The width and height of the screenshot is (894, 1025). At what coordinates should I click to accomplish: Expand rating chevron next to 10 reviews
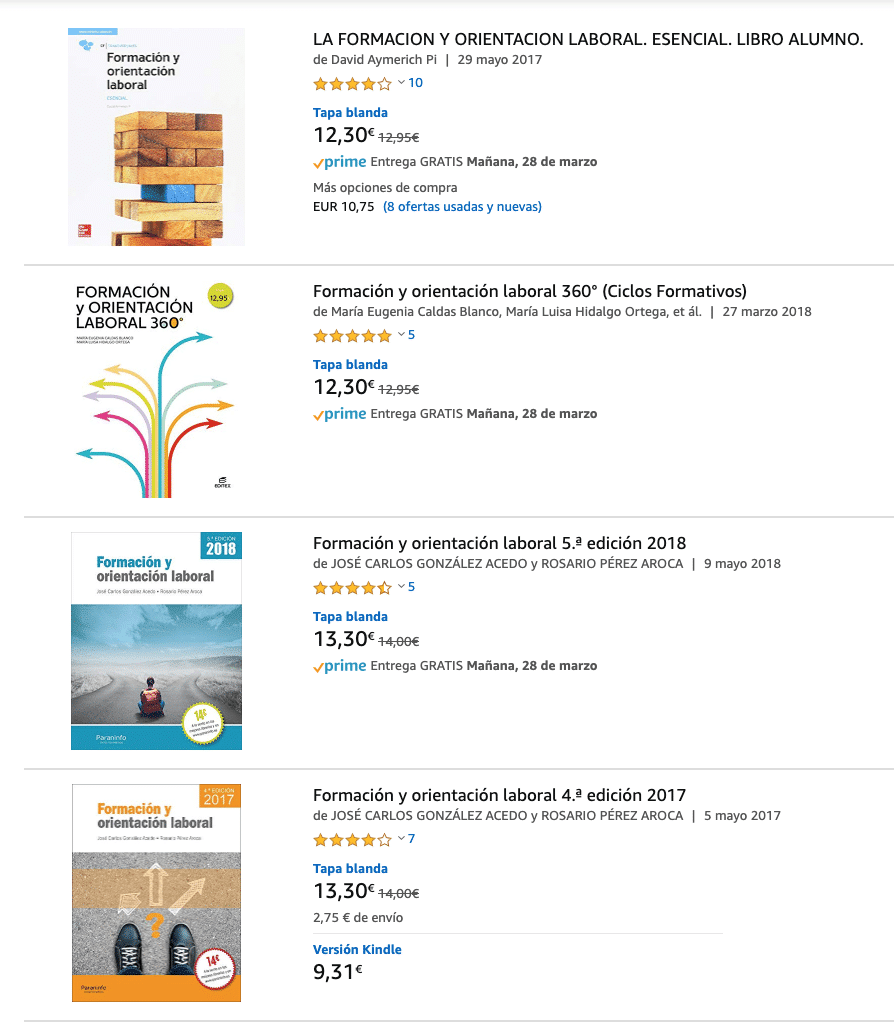pos(401,83)
